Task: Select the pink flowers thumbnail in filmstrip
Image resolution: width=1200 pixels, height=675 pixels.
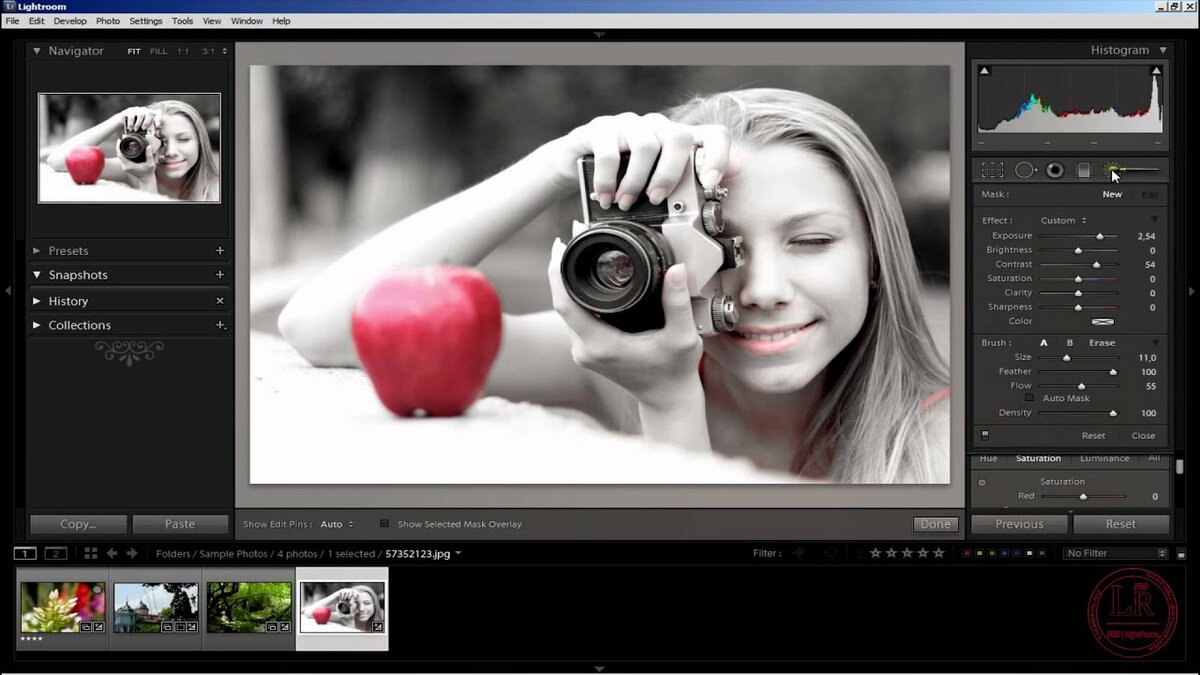Action: coord(63,607)
